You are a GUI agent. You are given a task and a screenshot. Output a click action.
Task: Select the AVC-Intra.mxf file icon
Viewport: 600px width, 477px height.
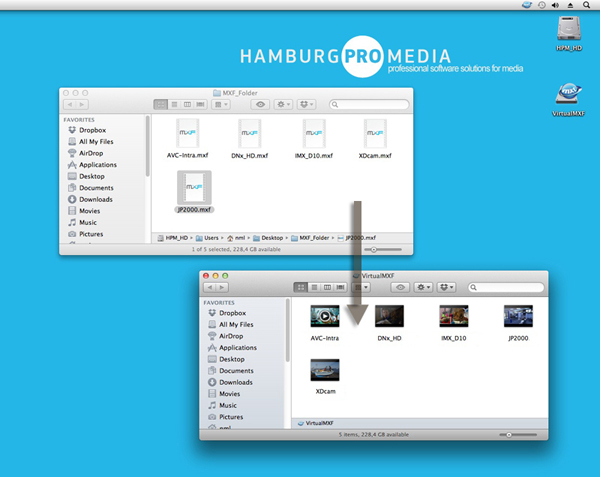click(x=188, y=133)
